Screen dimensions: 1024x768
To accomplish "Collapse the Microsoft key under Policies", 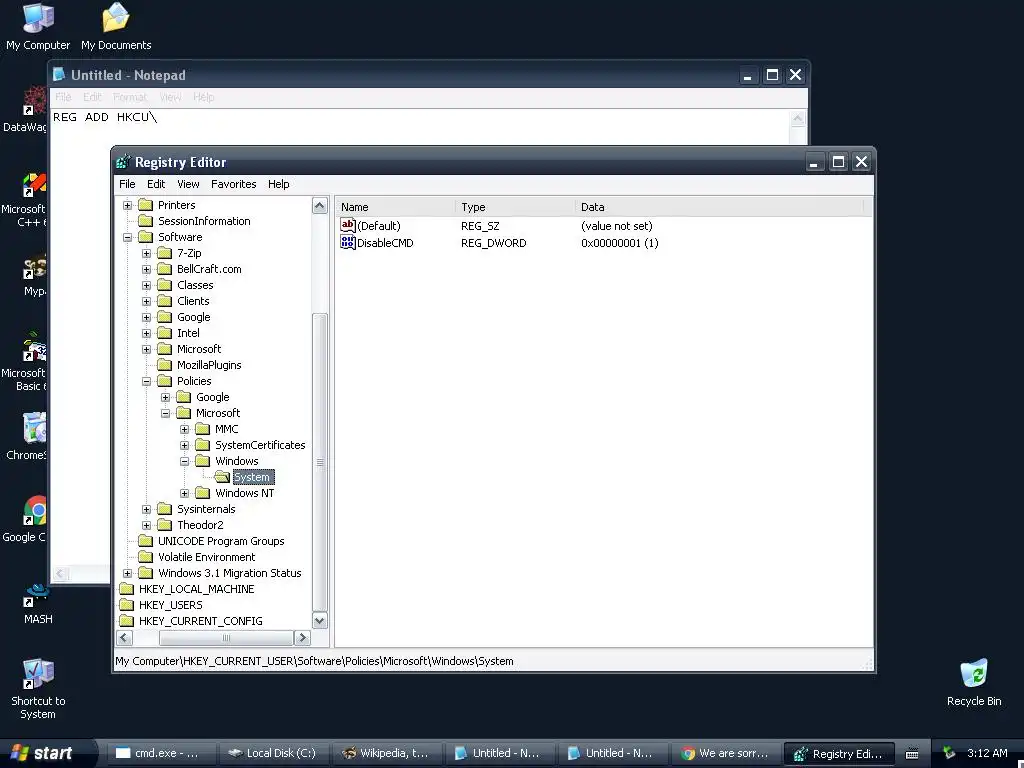I will click(x=166, y=413).
